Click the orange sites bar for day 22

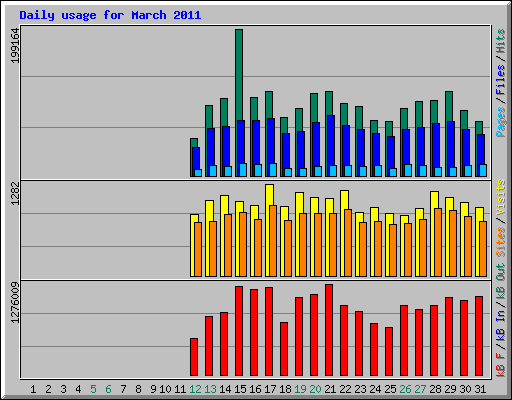pos(348,243)
